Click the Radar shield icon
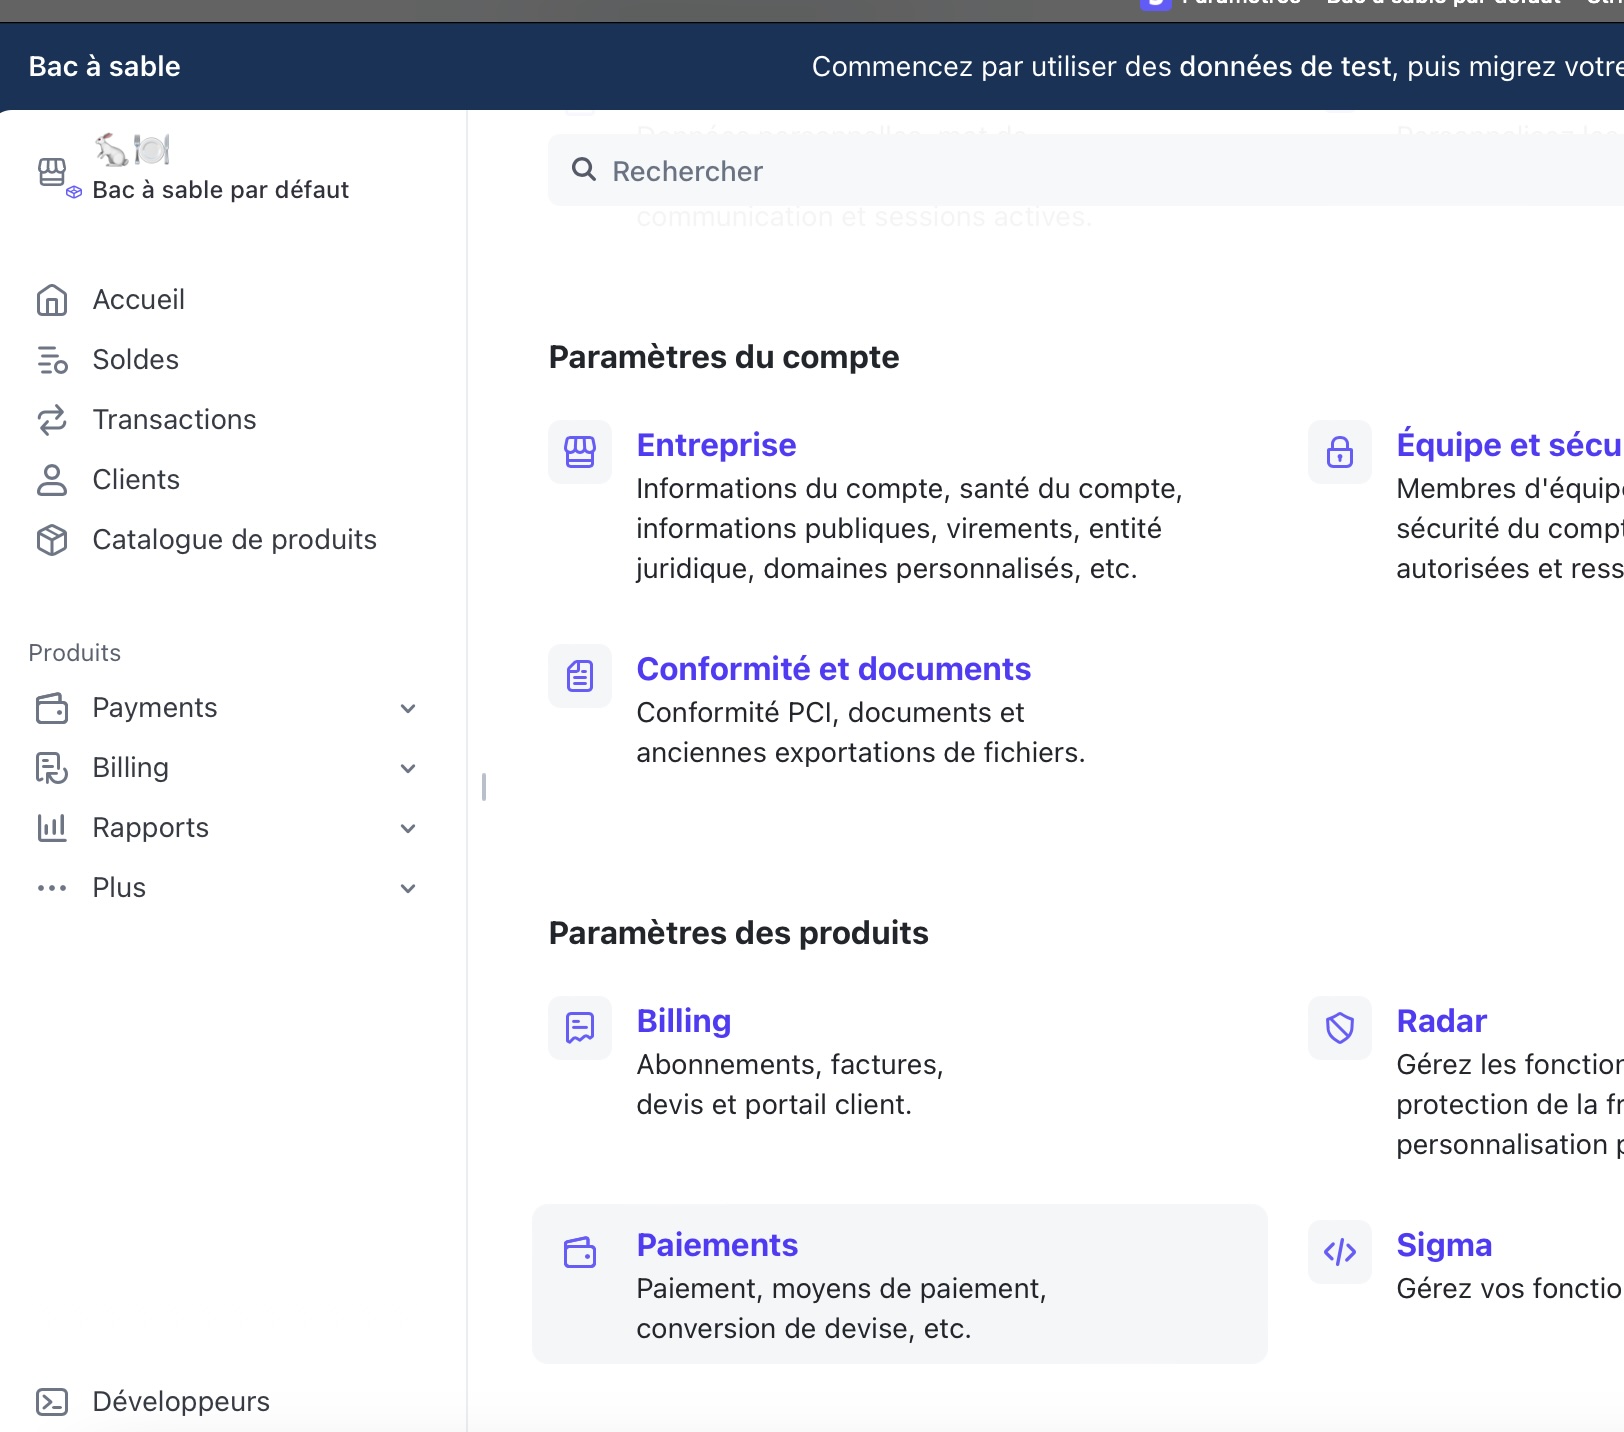This screenshot has height=1432, width=1624. [x=1339, y=1028]
